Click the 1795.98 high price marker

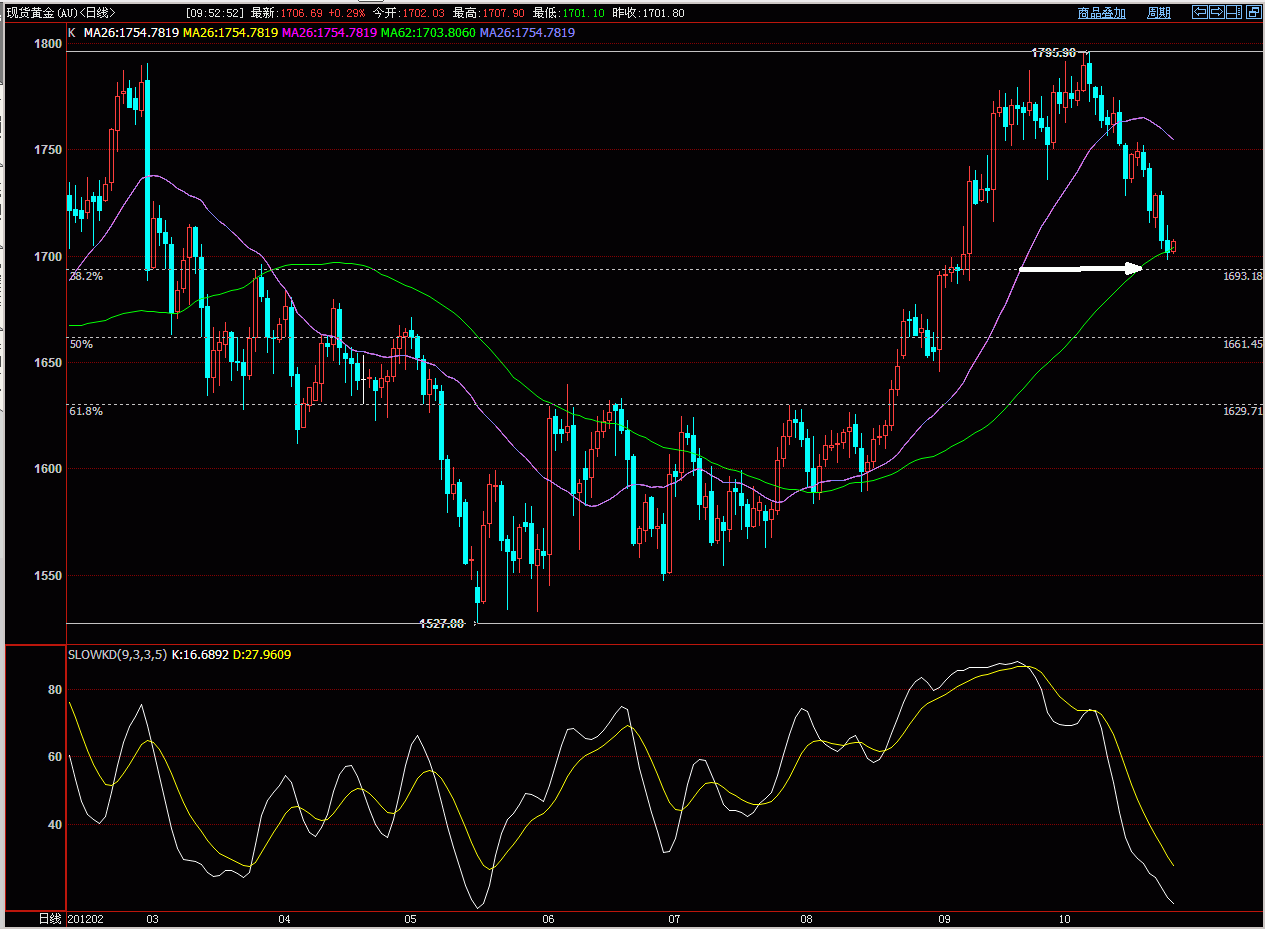pyautogui.click(x=1054, y=52)
